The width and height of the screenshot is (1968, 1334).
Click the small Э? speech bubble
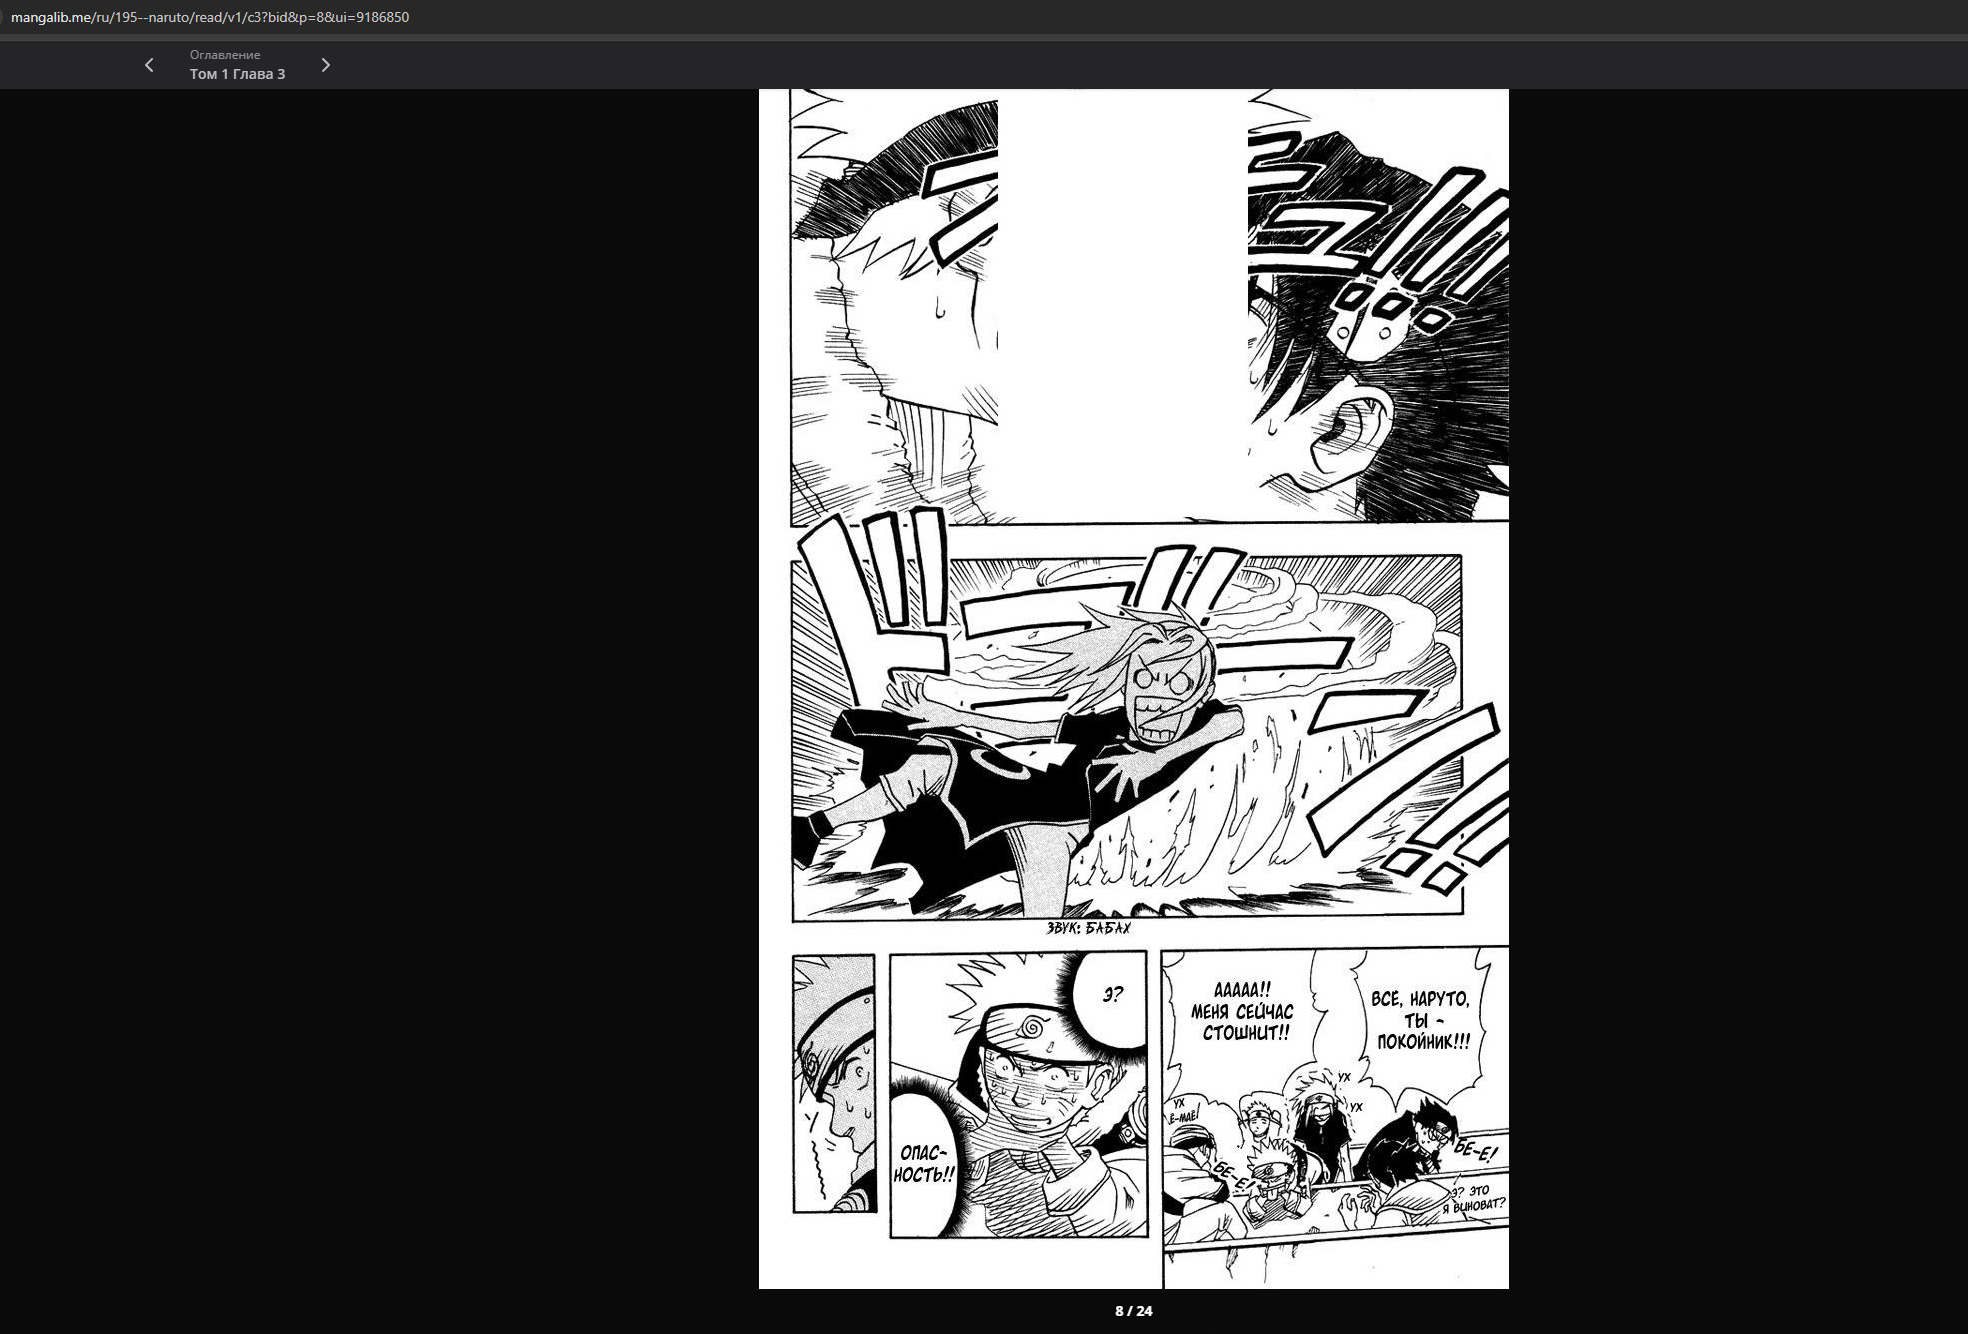1112,995
